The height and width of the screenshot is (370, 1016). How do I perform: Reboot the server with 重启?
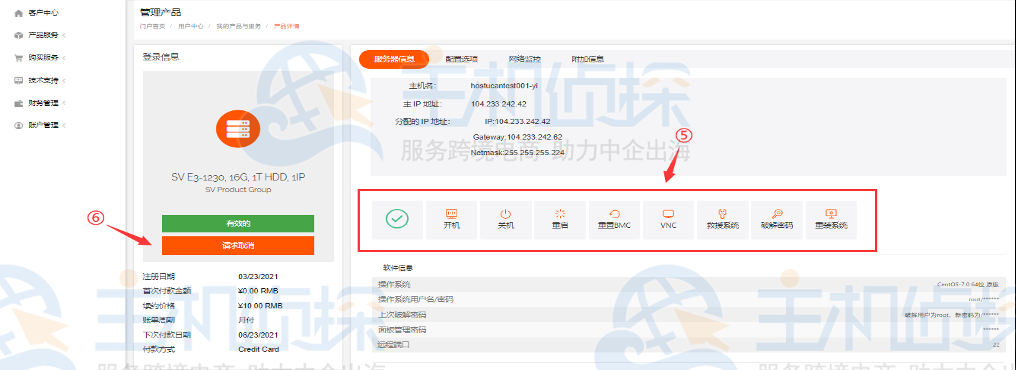tap(560, 220)
